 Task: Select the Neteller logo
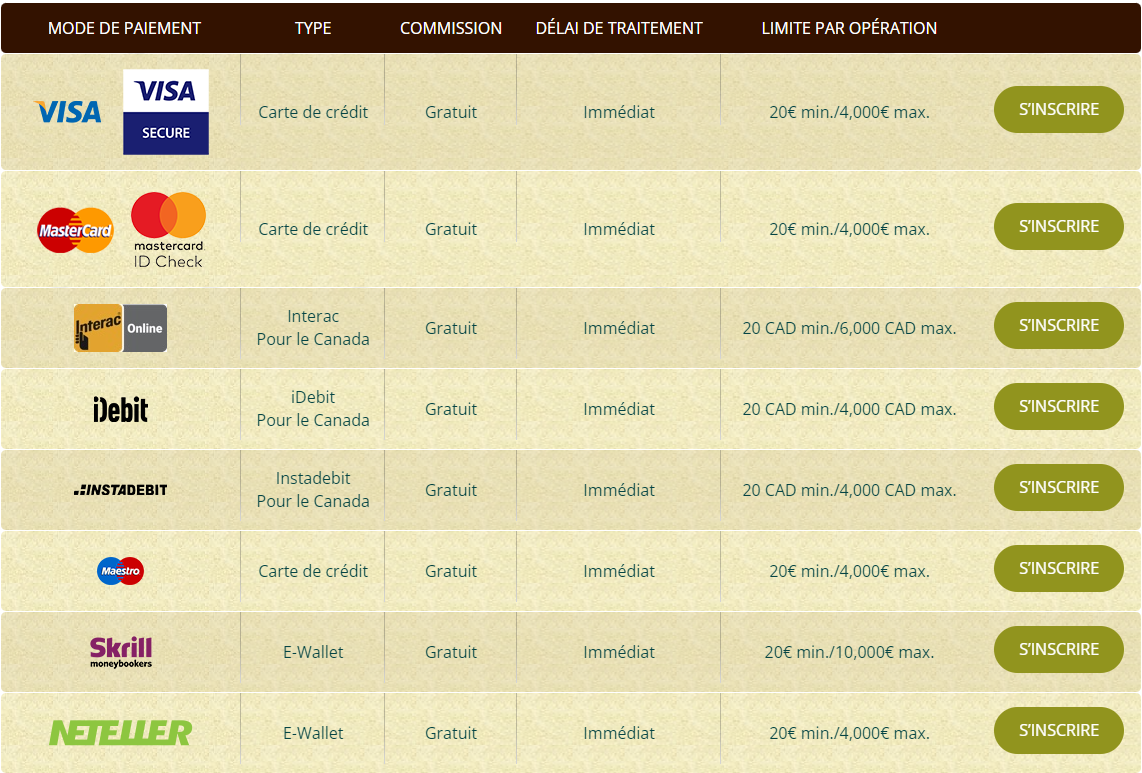pos(120,731)
